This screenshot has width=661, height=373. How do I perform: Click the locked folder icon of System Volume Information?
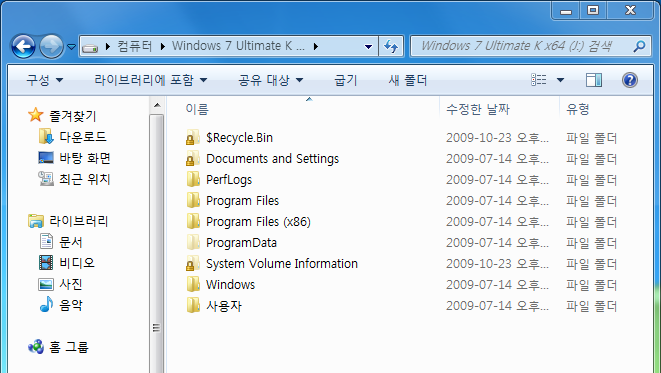193,264
